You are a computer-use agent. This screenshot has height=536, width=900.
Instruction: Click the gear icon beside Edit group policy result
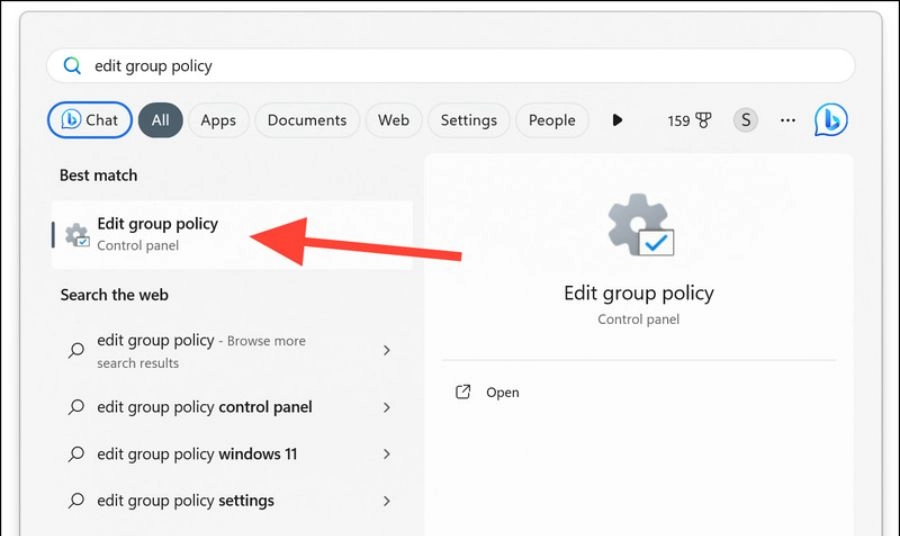pos(77,235)
